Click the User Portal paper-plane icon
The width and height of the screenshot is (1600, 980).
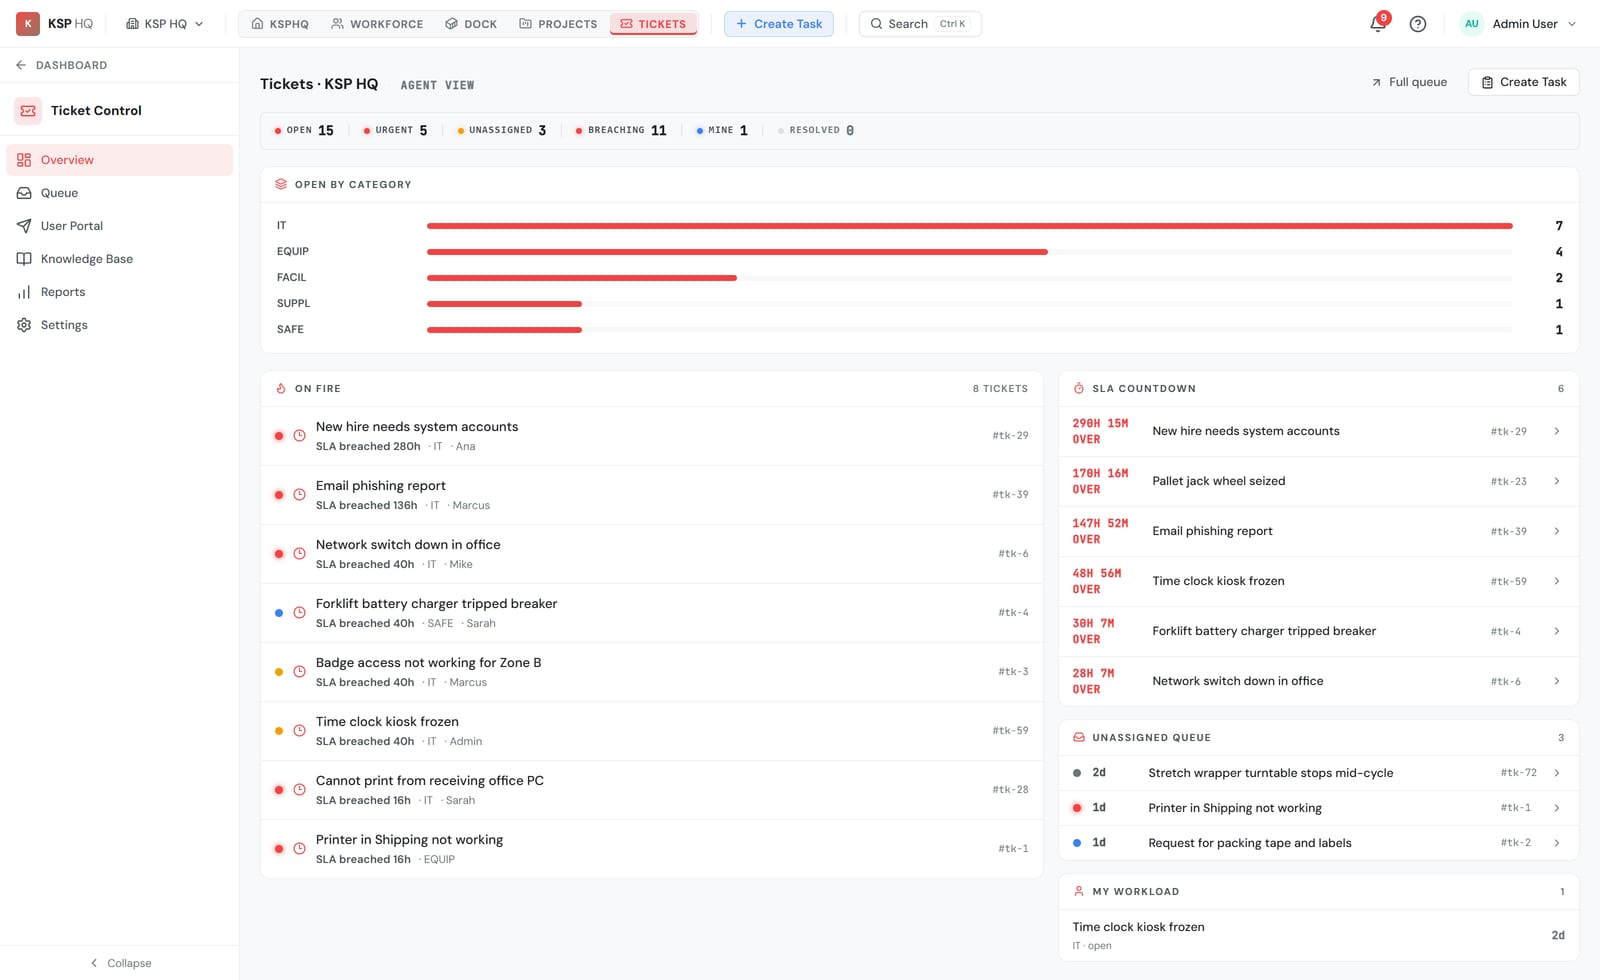pyautogui.click(x=24, y=226)
